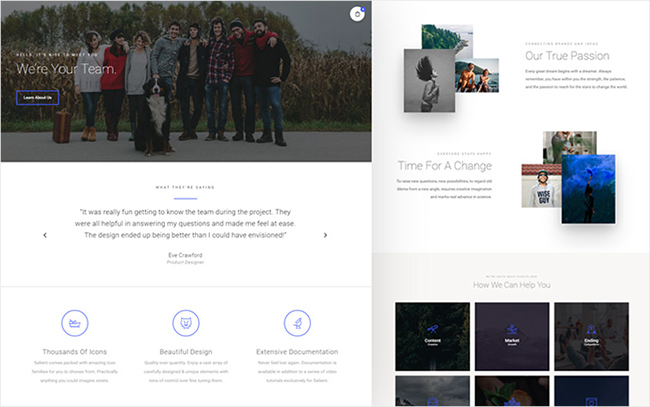Viewport: 650px width, 407px height.
Task: Go to previous testimonial with left arrow
Action: 45,235
